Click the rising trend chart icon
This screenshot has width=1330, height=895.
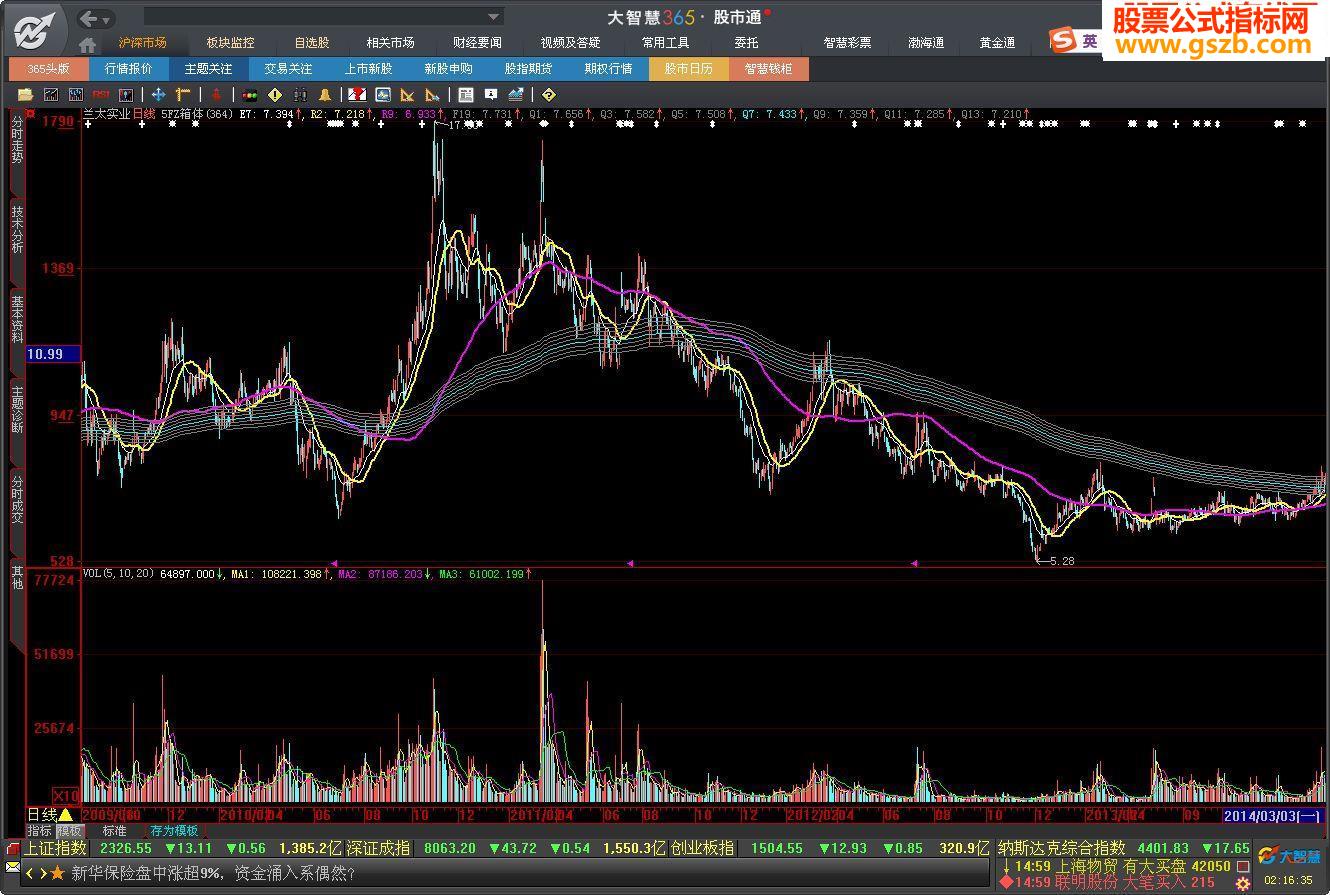pyautogui.click(x=515, y=95)
